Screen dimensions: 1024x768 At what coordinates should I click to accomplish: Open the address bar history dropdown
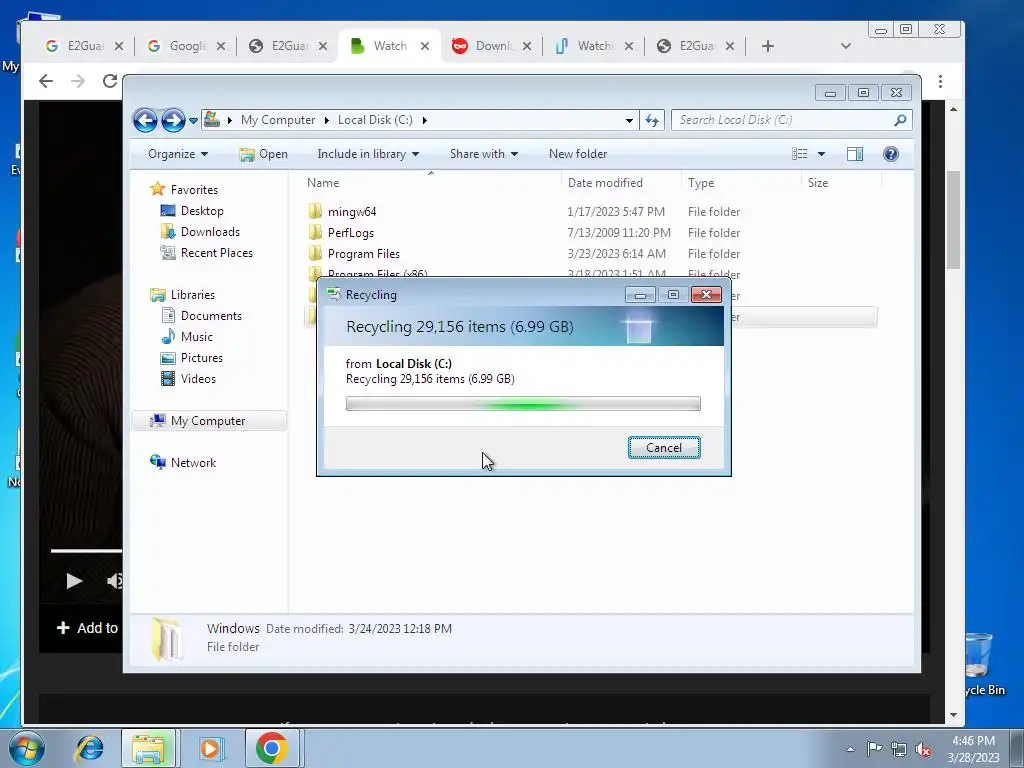point(629,120)
